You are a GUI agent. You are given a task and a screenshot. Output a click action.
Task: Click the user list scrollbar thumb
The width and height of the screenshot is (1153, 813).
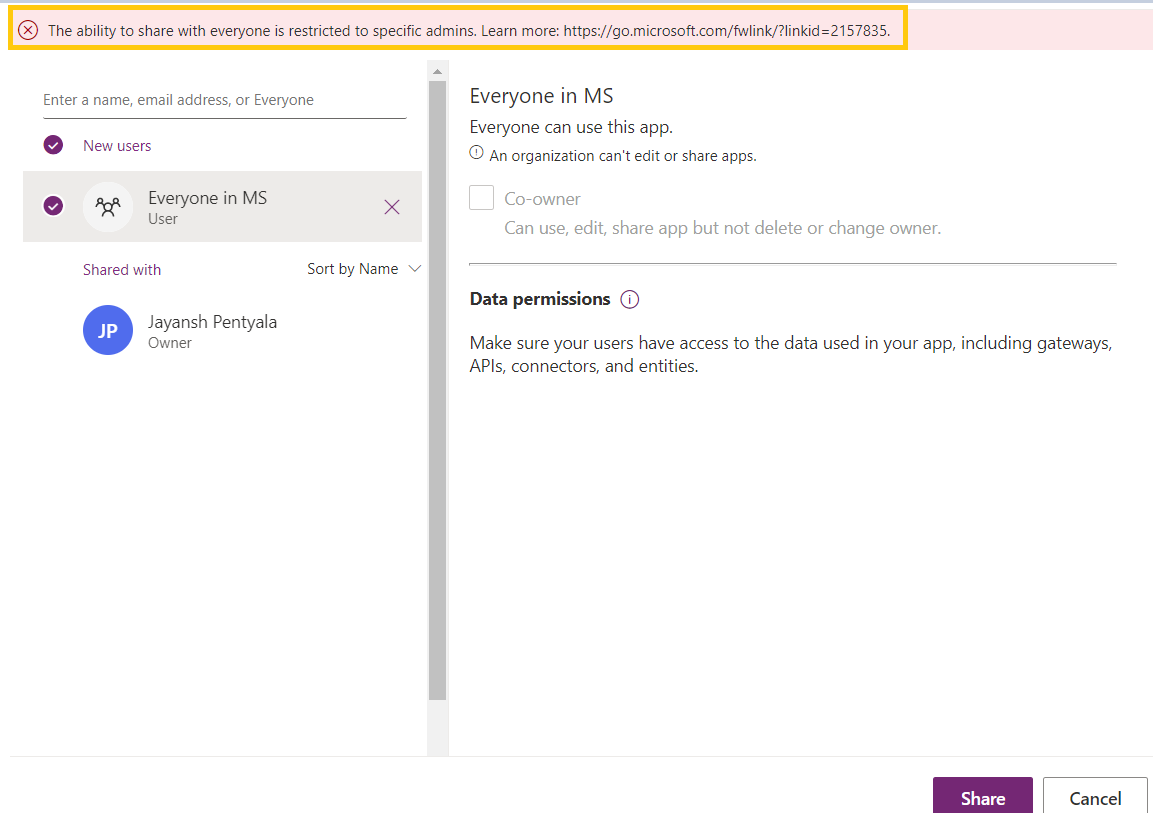coord(437,390)
